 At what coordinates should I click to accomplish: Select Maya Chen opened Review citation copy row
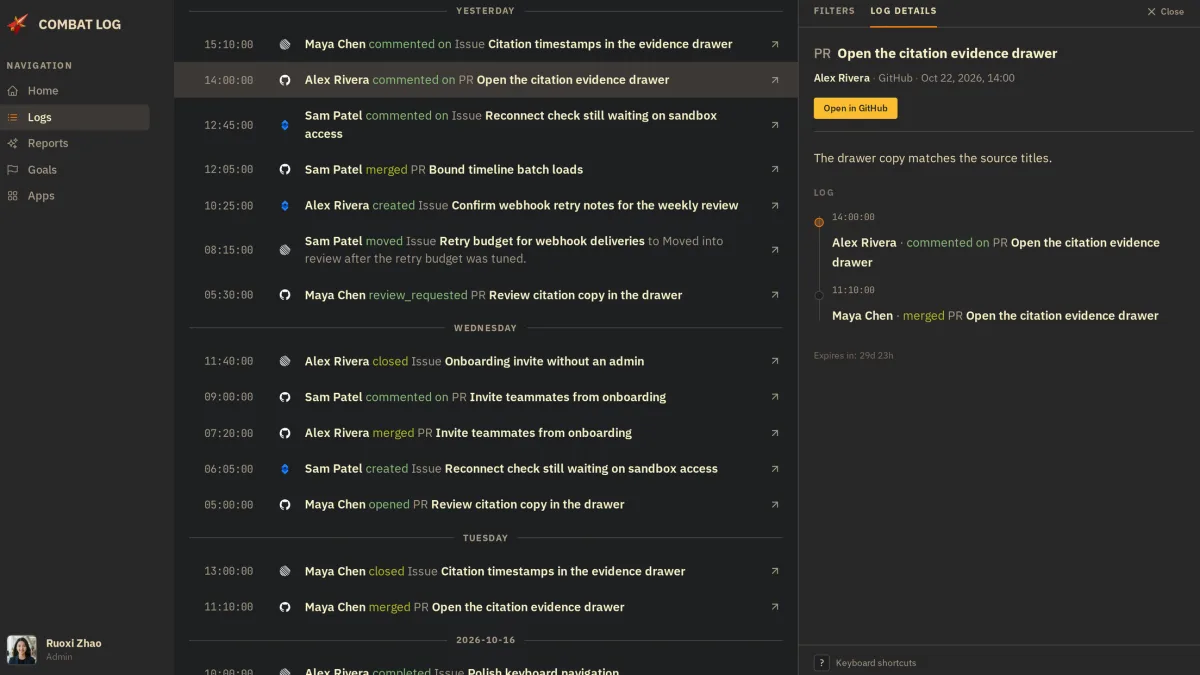486,505
